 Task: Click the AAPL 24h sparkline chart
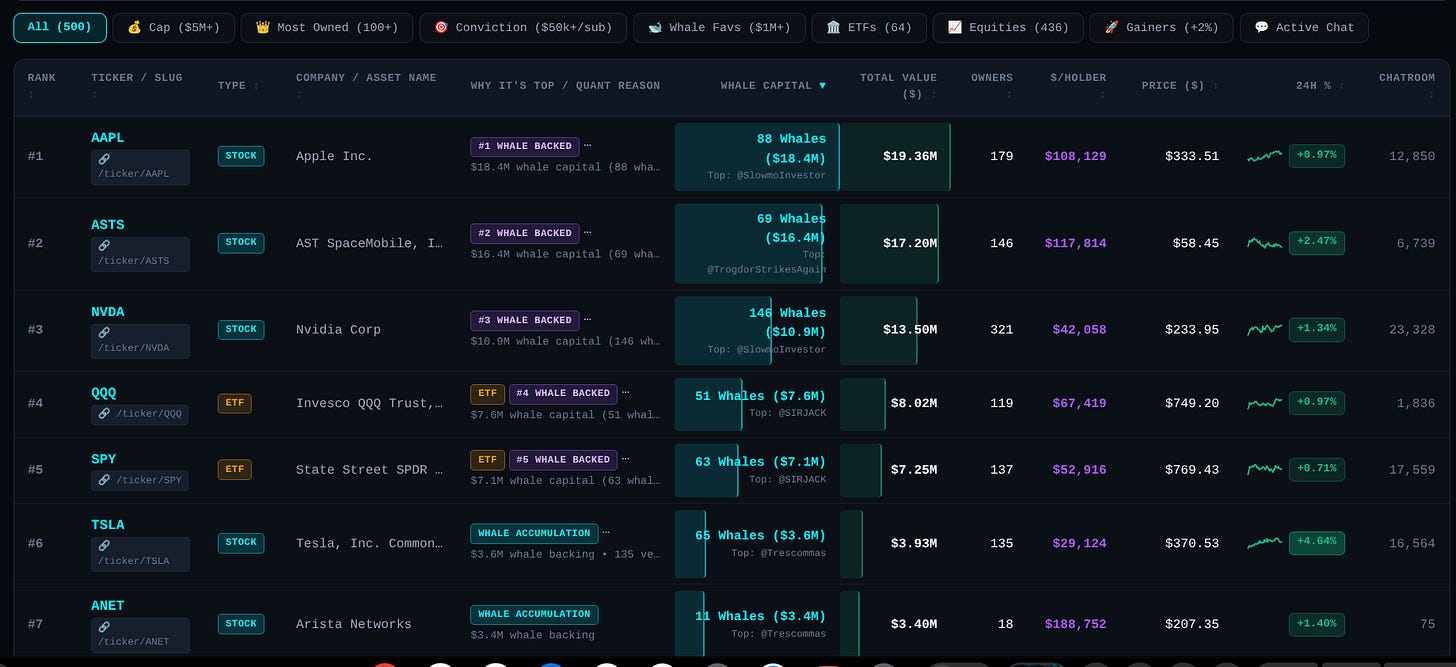click(x=1264, y=156)
